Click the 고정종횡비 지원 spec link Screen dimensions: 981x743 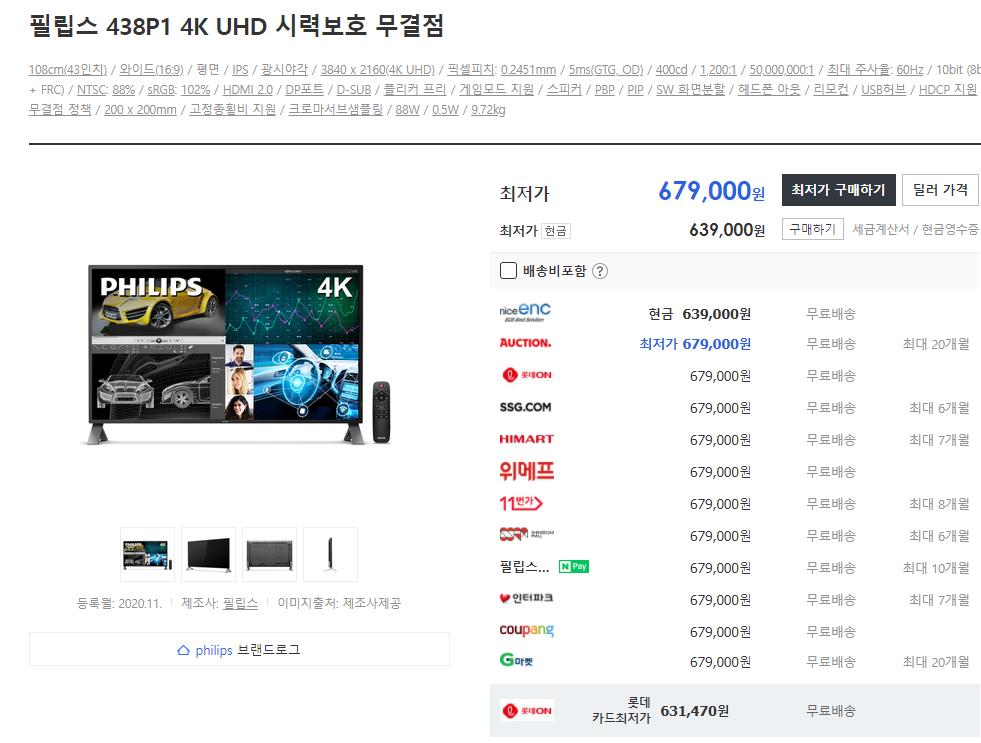tap(233, 109)
